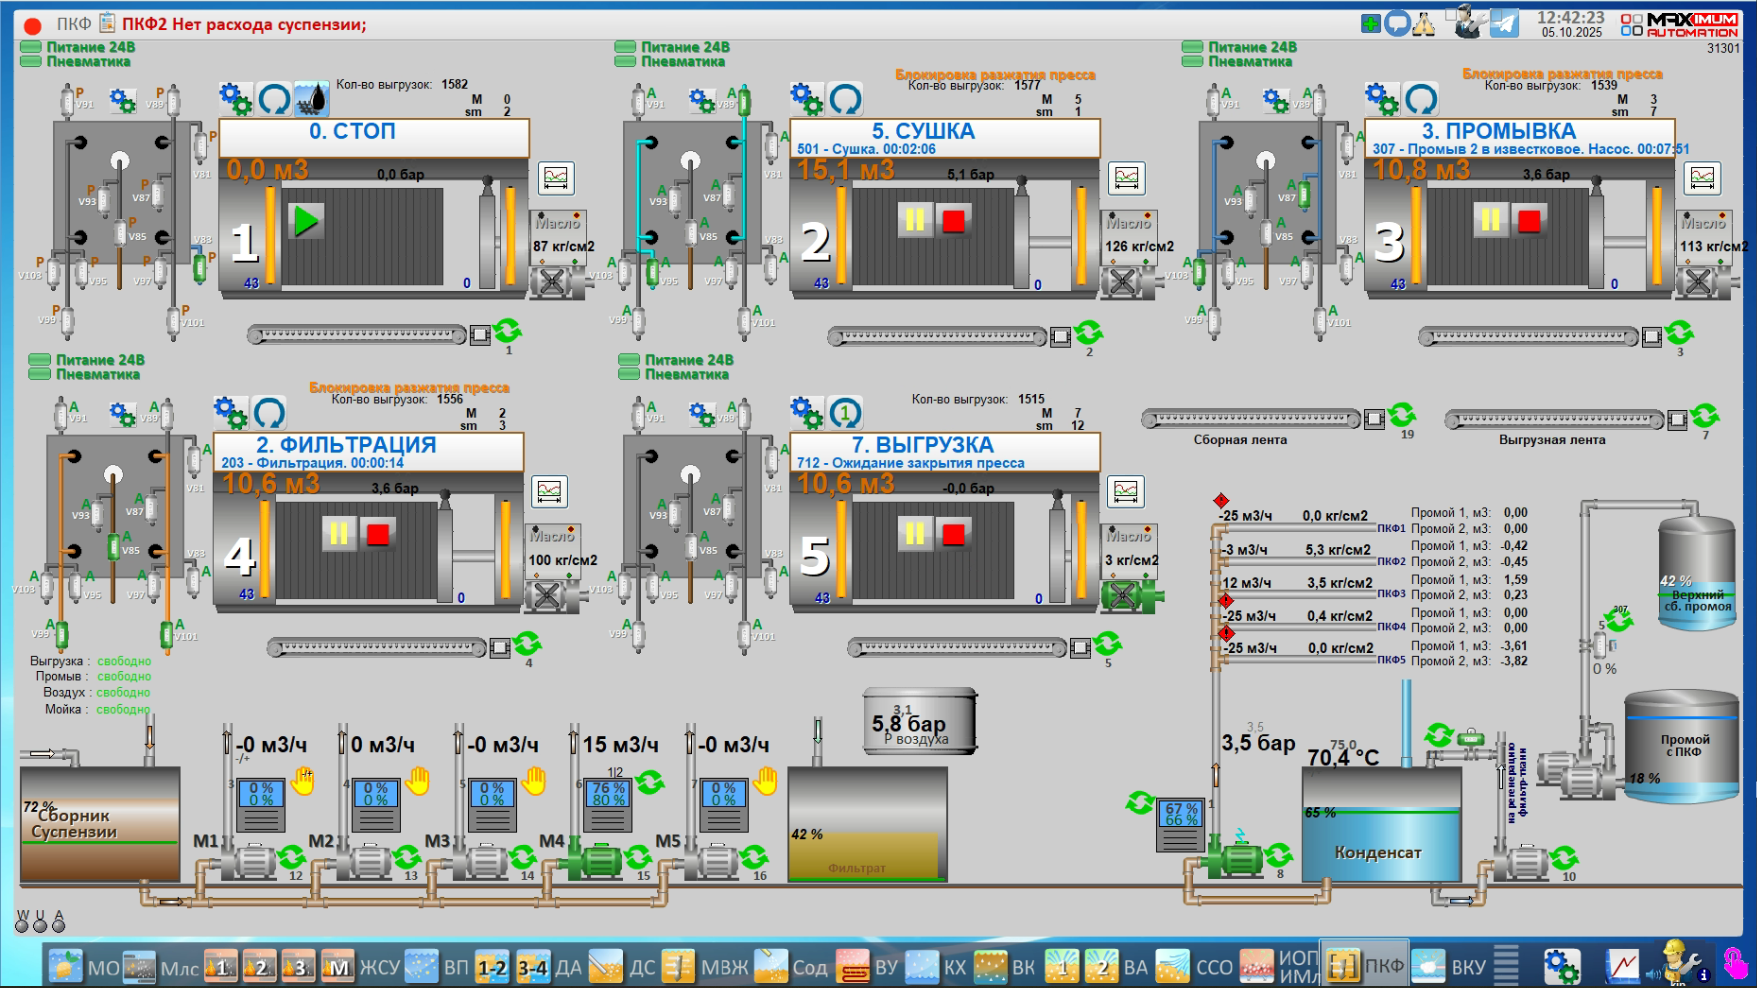Image resolution: width=1757 pixels, height=988 pixels.
Task: Open the Telegram paper plane icon
Action: click(1504, 24)
